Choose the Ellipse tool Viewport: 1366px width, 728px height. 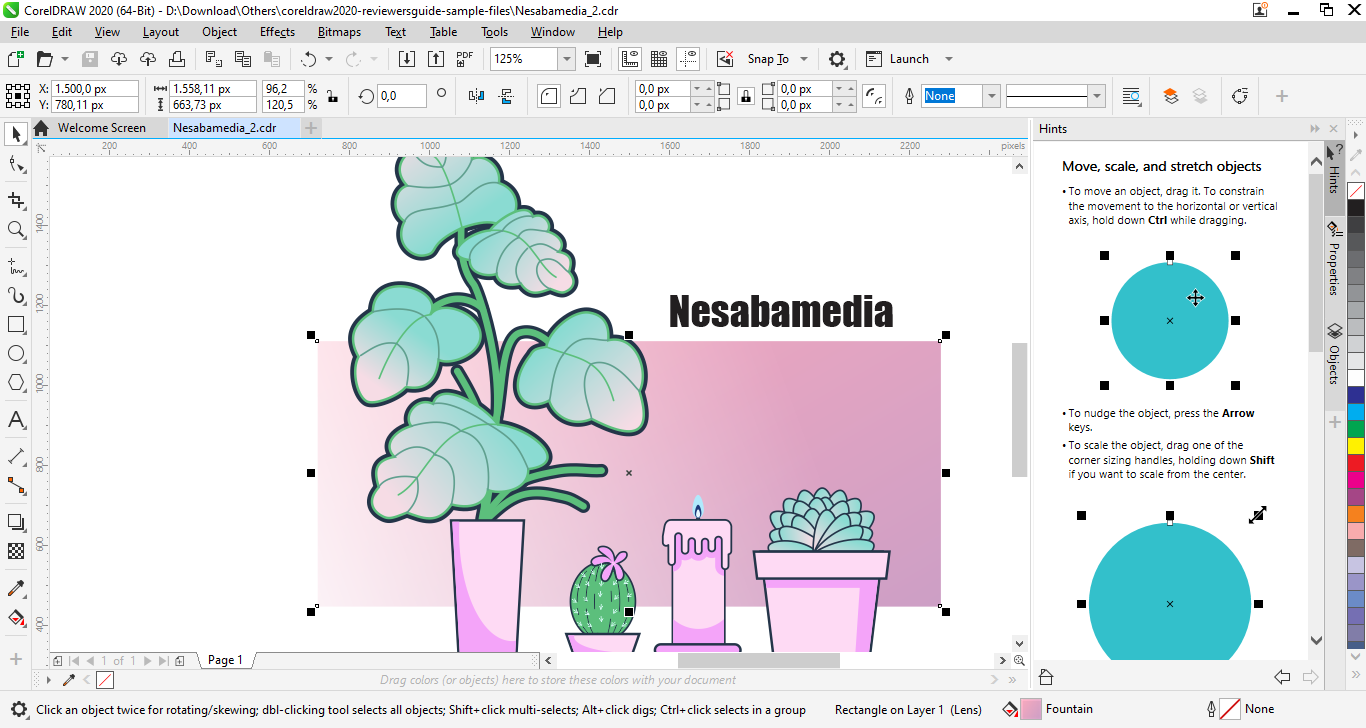[16, 354]
